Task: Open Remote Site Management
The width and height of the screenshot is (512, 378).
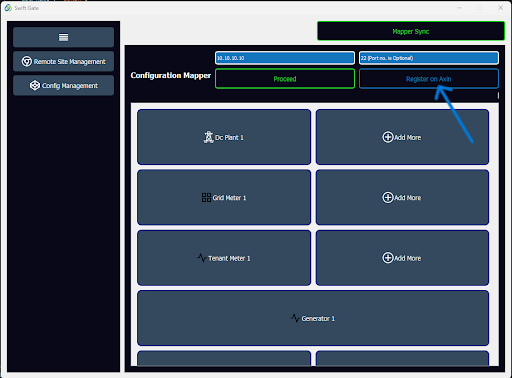Action: coord(63,61)
